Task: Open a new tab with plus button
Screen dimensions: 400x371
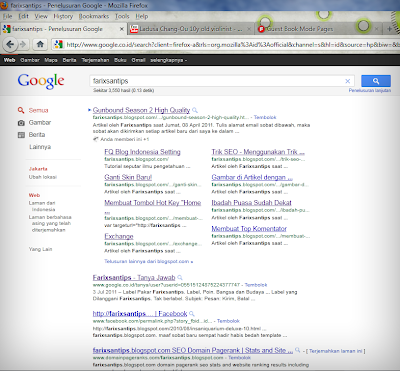Action: tap(389, 29)
